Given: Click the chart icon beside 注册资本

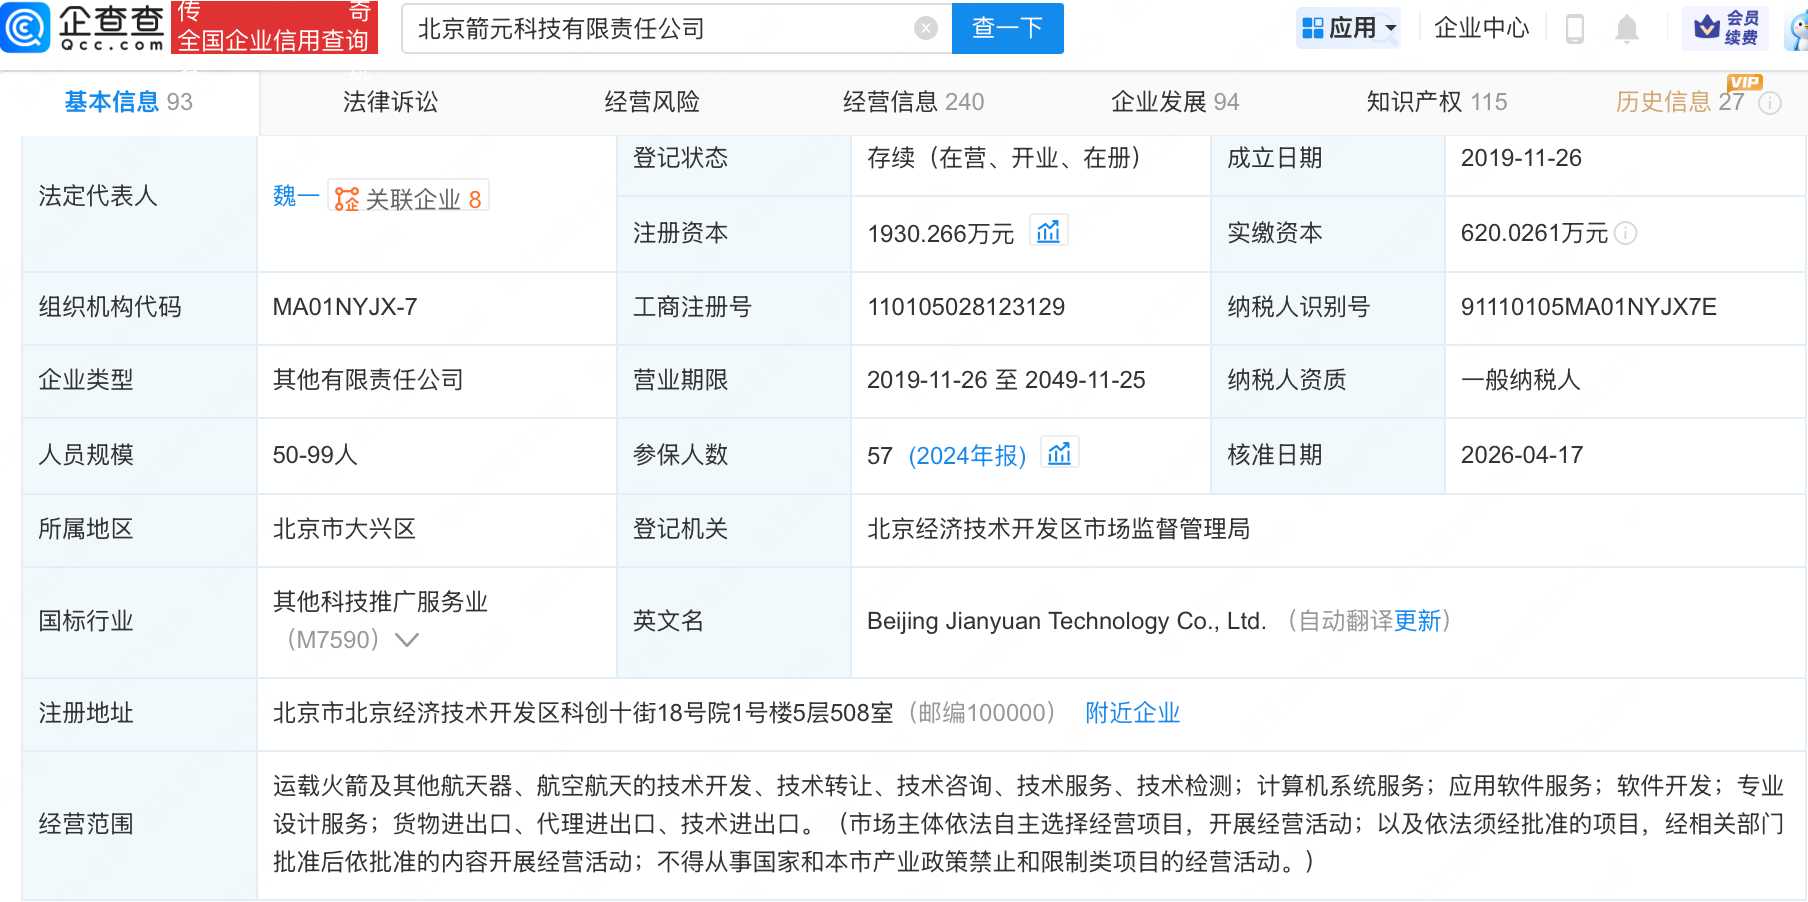Looking at the screenshot, I should (1047, 230).
